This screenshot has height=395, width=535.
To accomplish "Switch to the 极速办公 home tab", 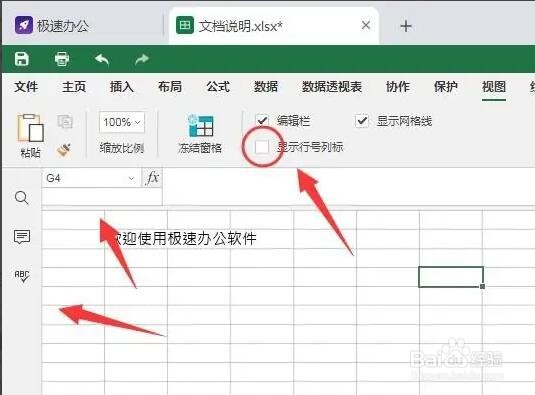I will click(82, 26).
